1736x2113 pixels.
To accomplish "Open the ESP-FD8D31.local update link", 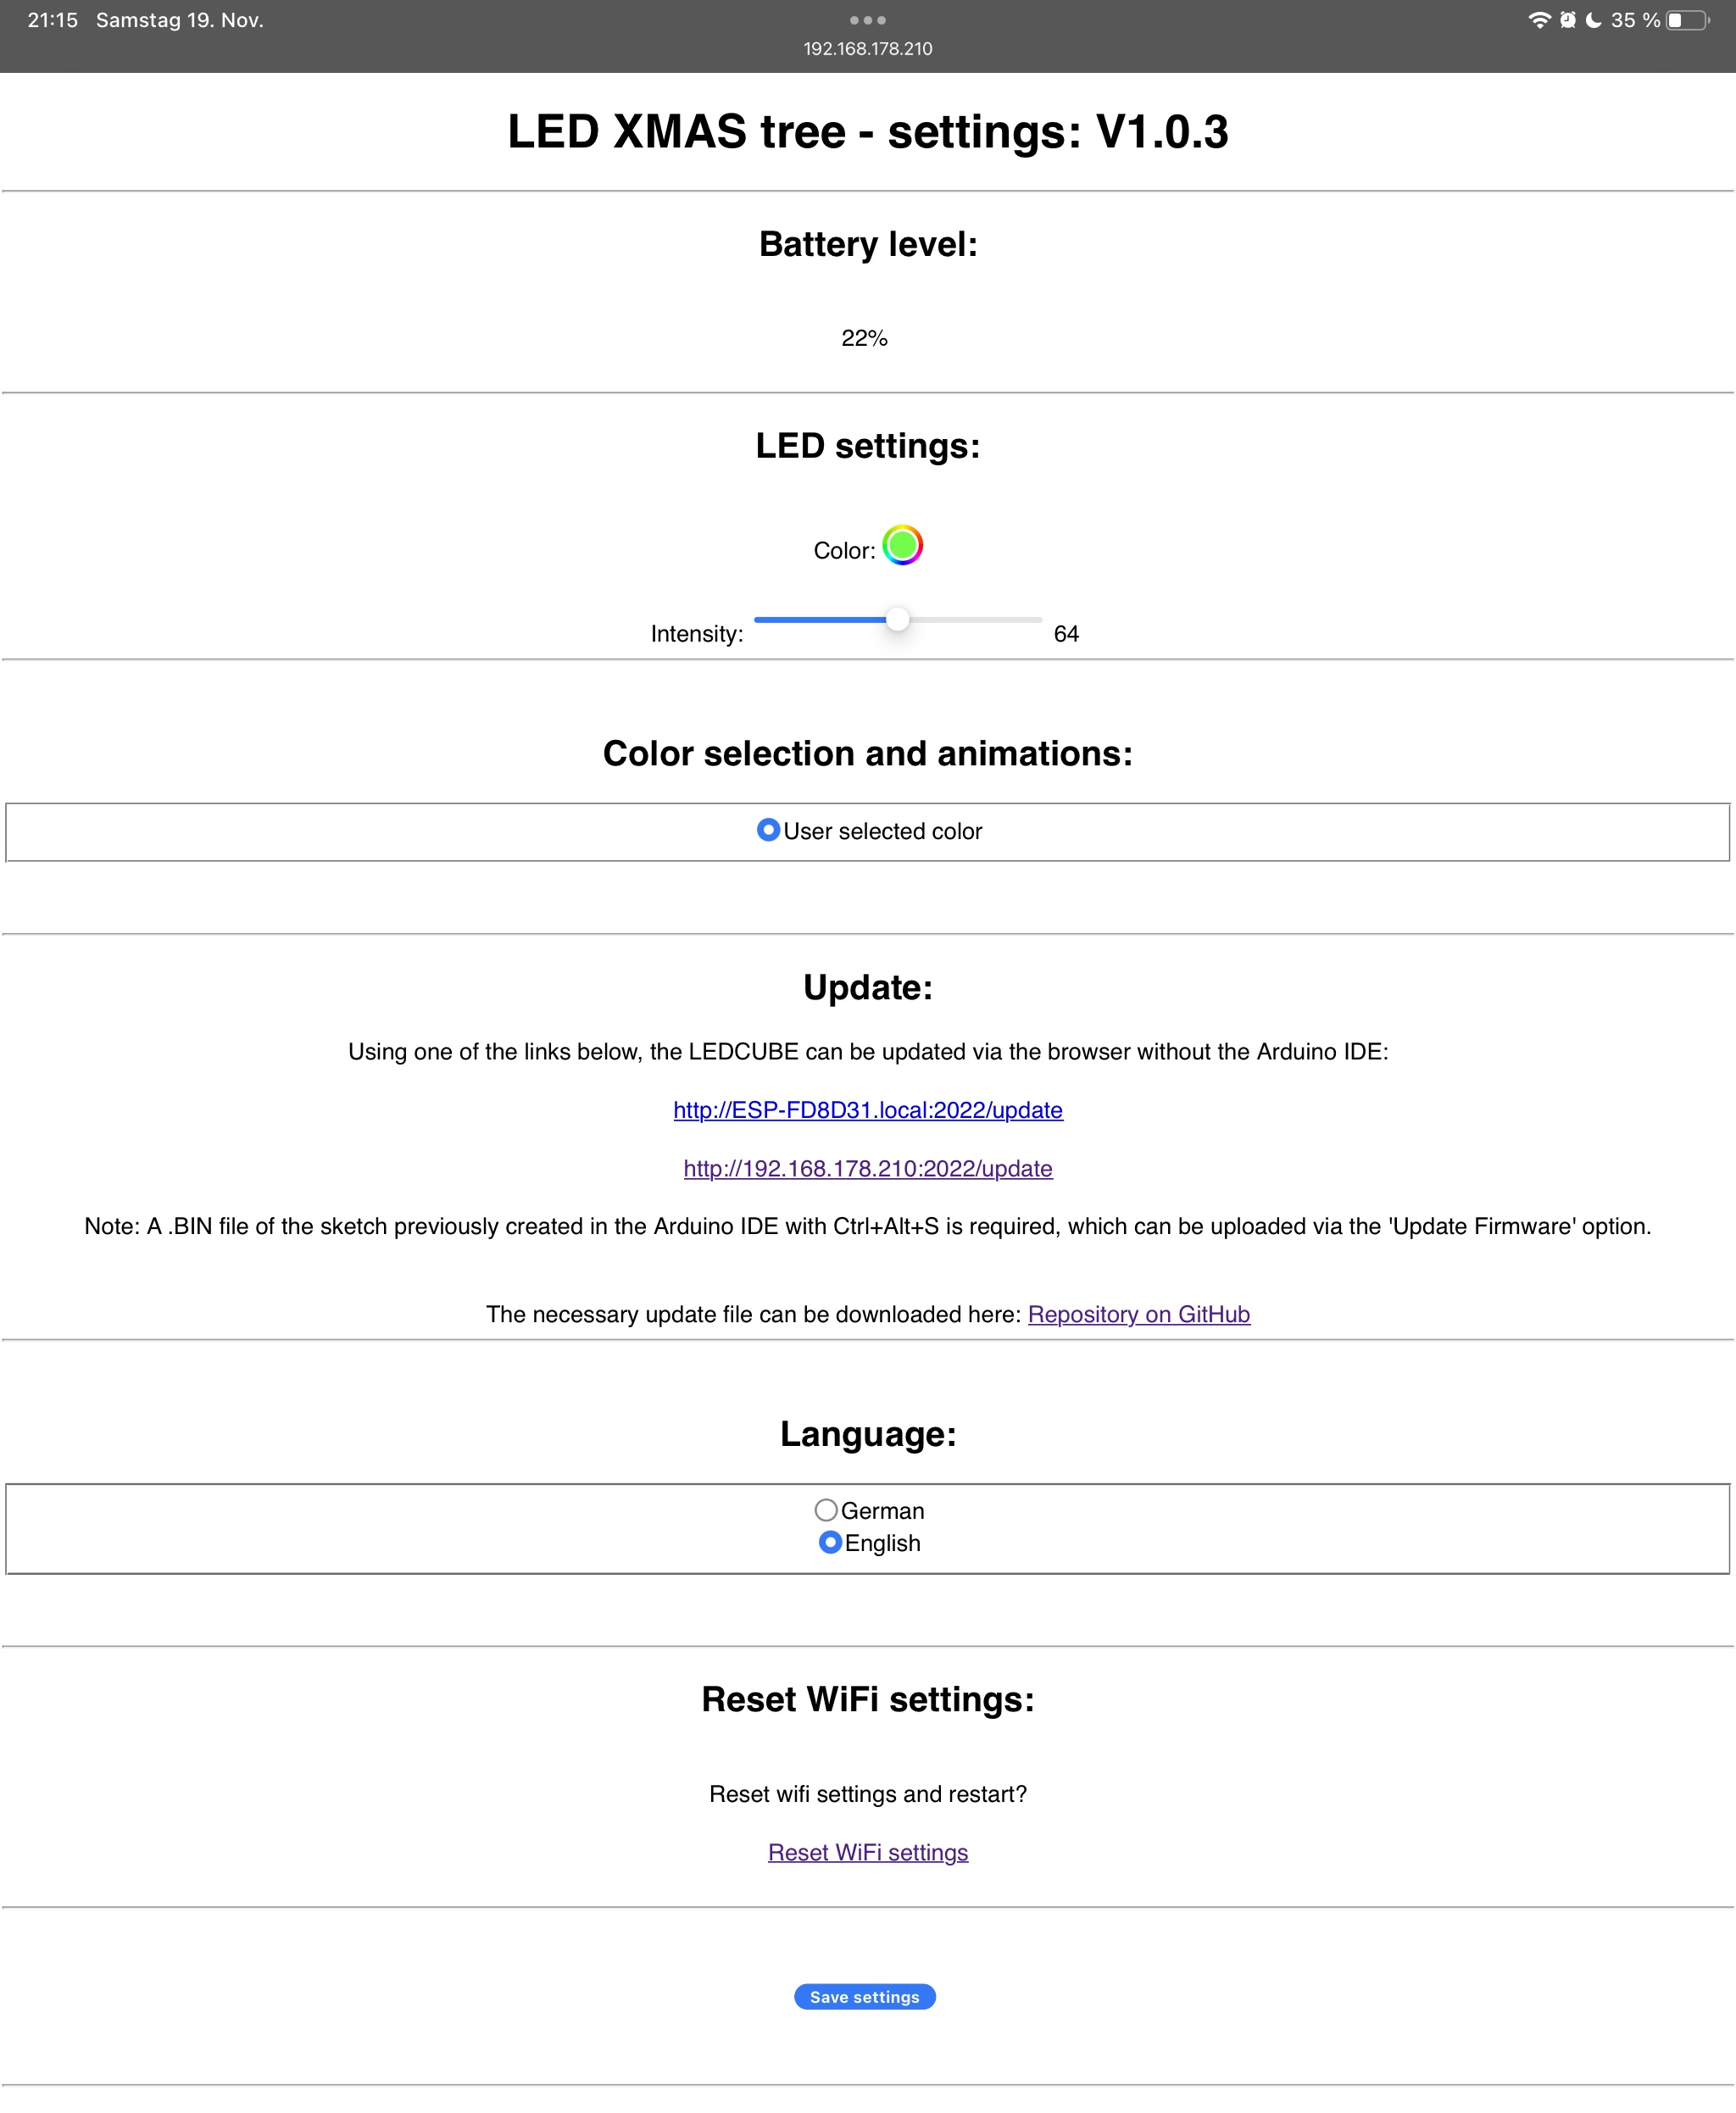I will pyautogui.click(x=868, y=1110).
